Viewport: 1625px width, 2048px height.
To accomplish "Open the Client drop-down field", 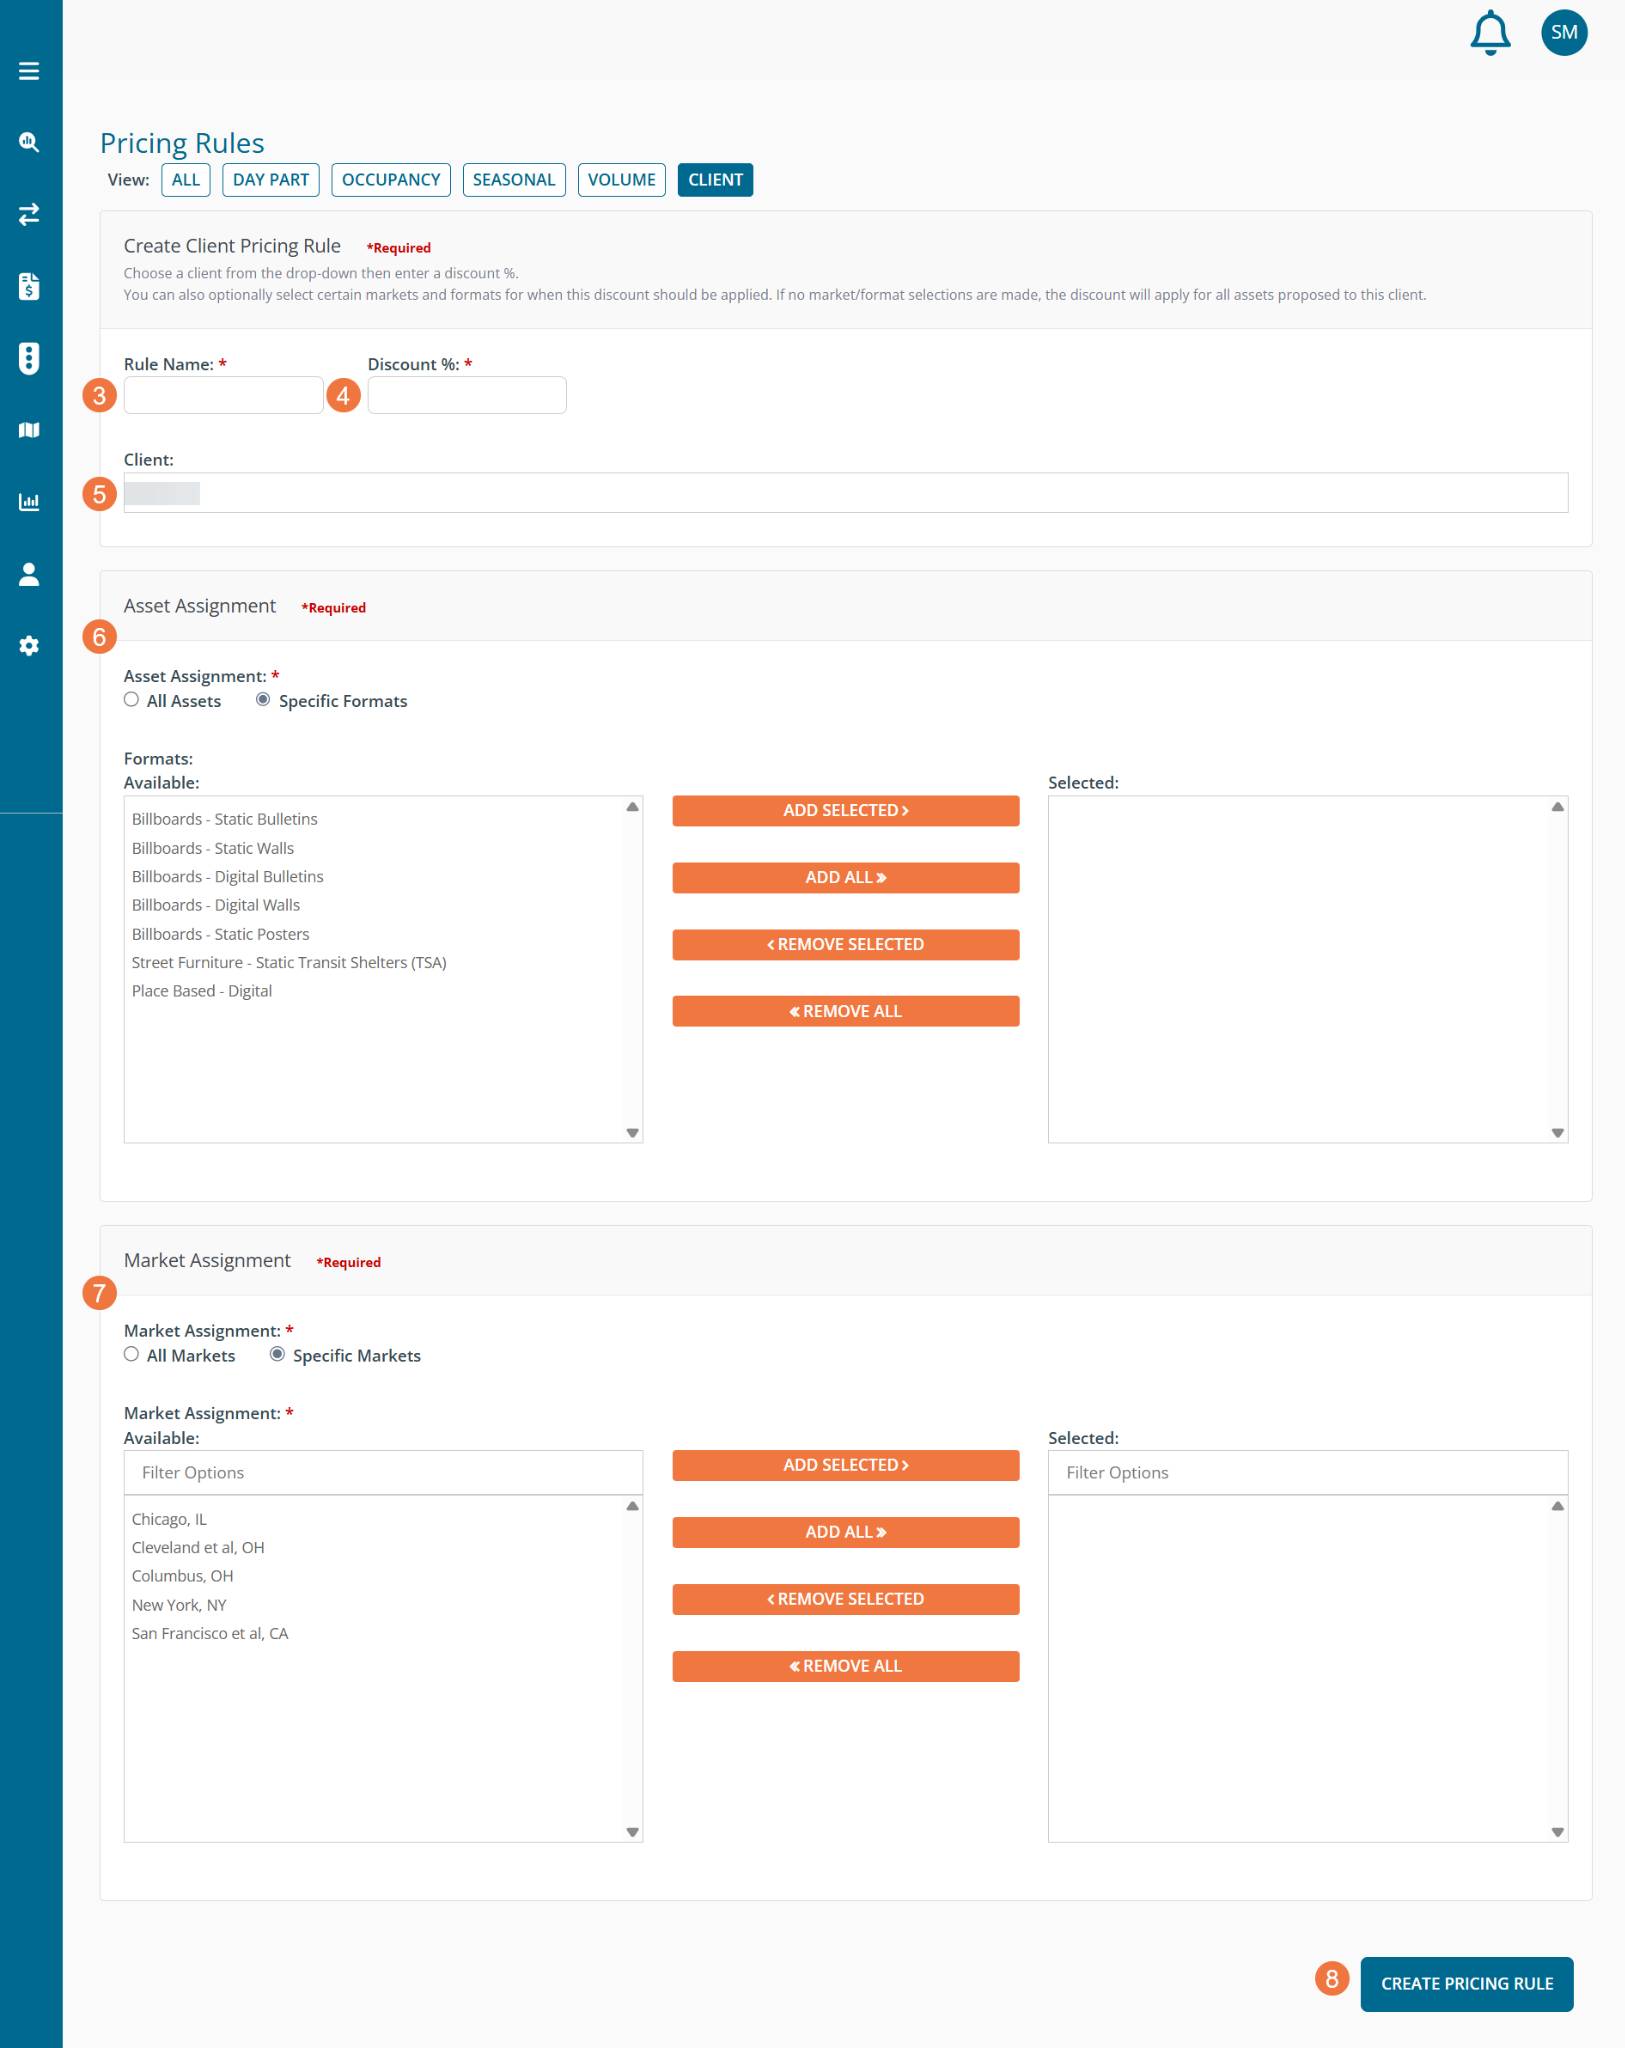I will point(845,493).
